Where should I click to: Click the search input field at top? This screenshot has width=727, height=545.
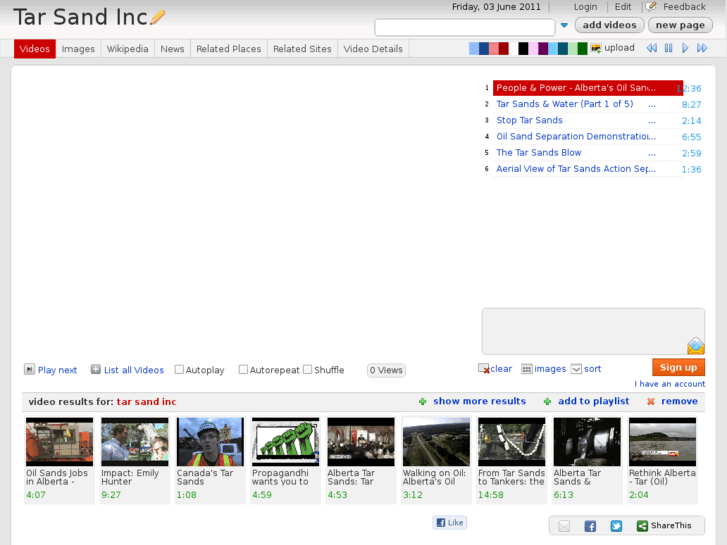[x=465, y=27]
